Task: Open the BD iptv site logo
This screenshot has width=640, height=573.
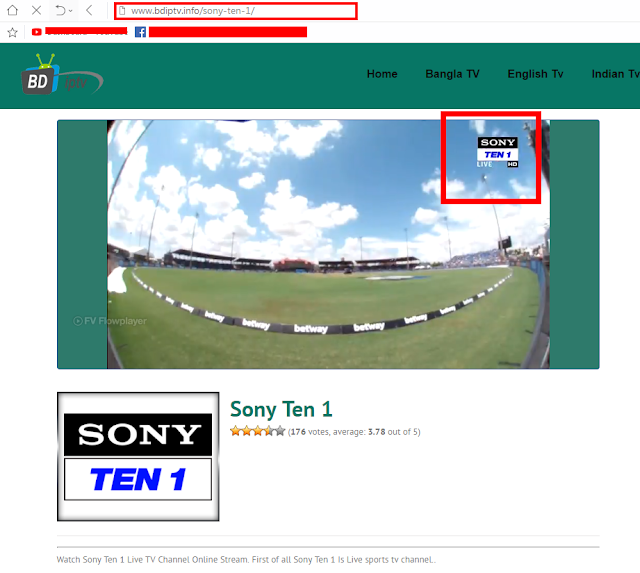Action: [x=62, y=74]
